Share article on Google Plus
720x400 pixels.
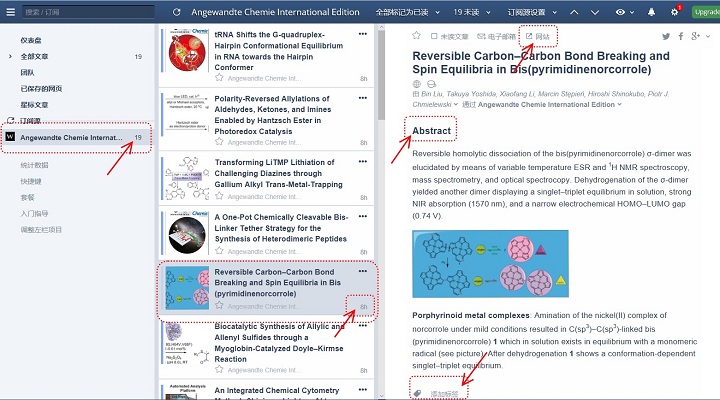696,36
